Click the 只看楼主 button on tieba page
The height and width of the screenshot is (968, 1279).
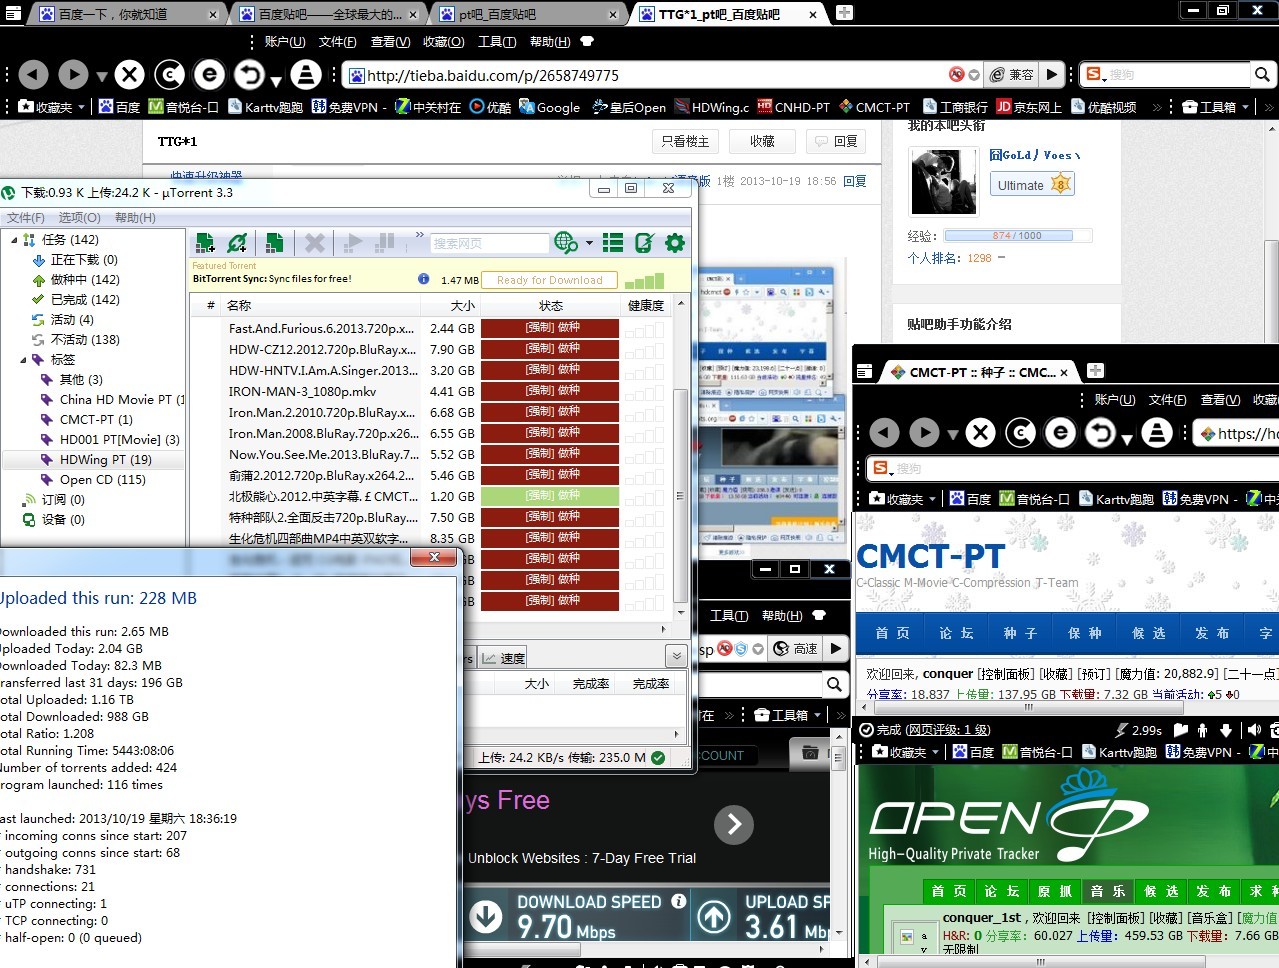[x=685, y=141]
